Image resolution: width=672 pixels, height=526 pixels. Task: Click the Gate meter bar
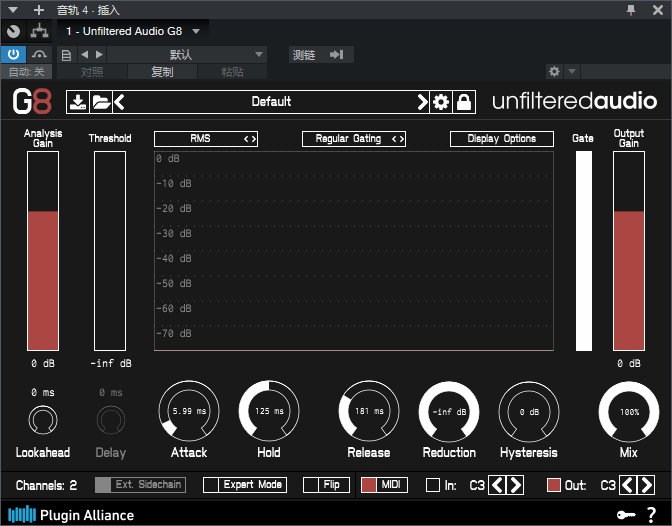tap(584, 251)
